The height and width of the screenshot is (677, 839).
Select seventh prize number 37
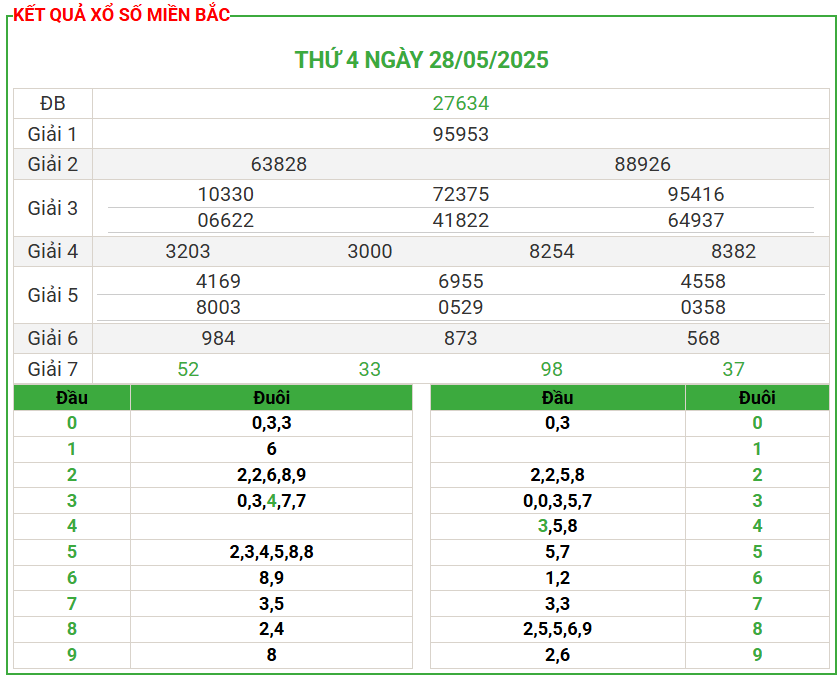(x=734, y=369)
